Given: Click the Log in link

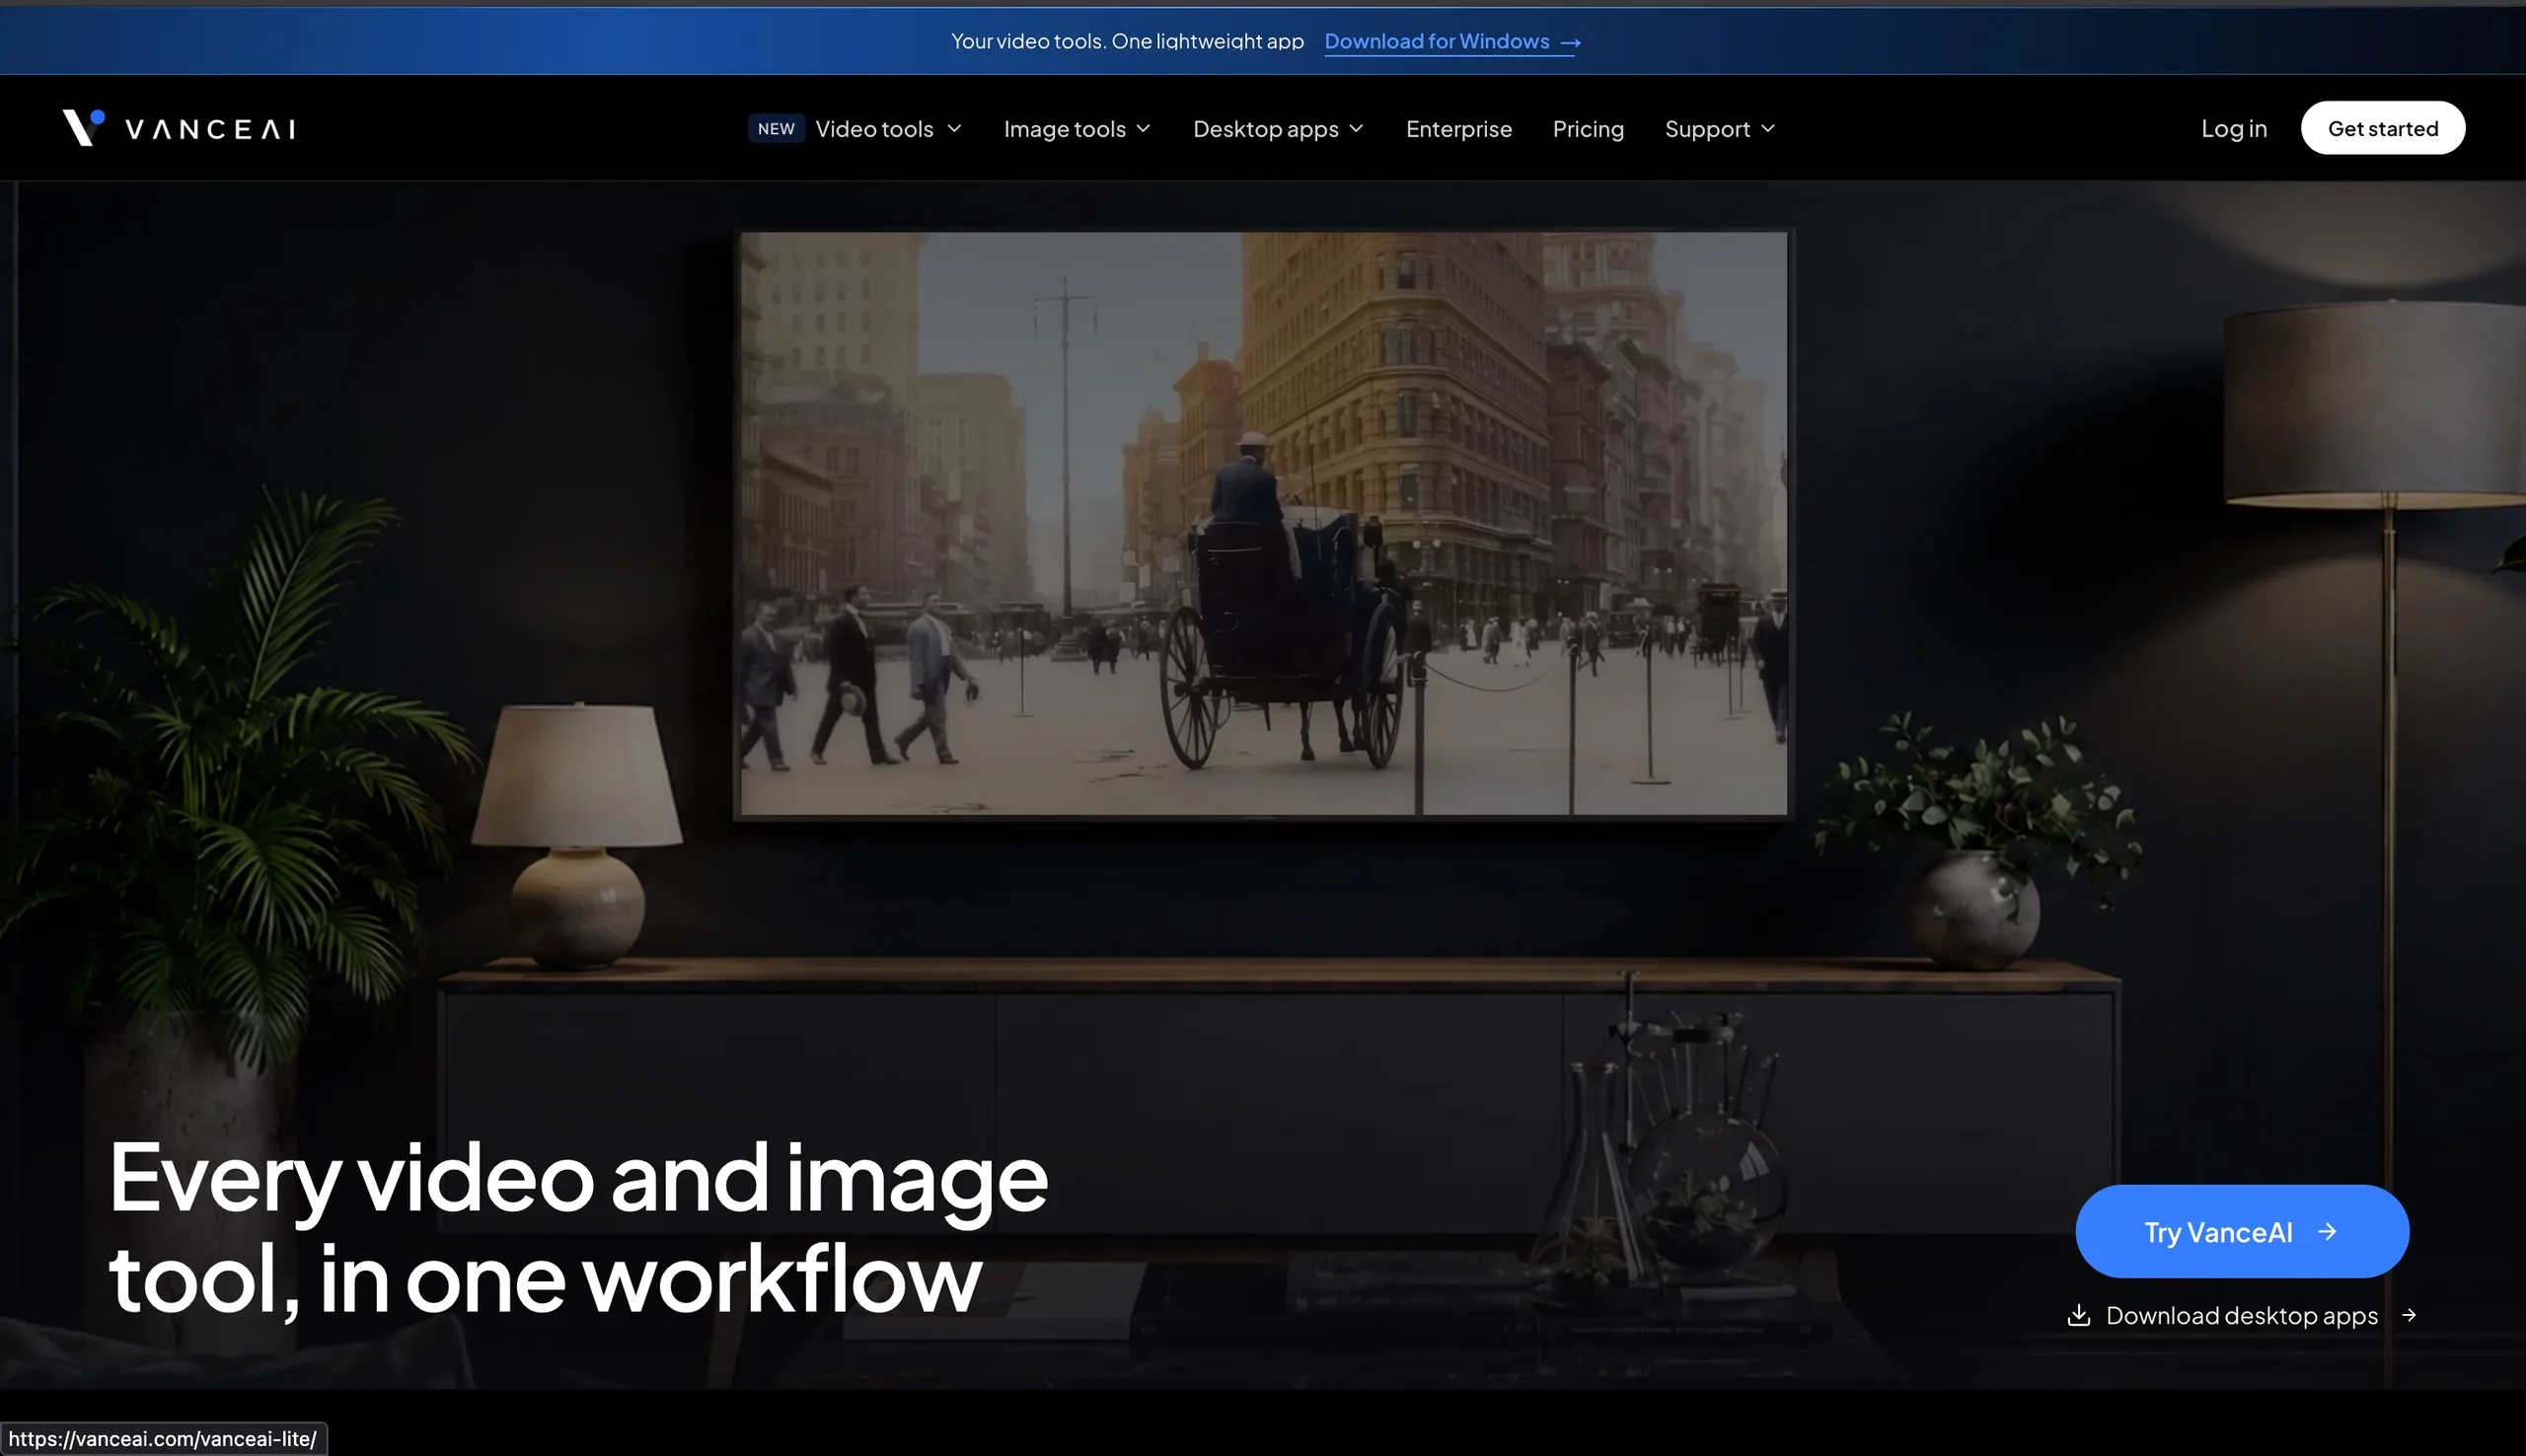Looking at the screenshot, I should coord(2233,128).
